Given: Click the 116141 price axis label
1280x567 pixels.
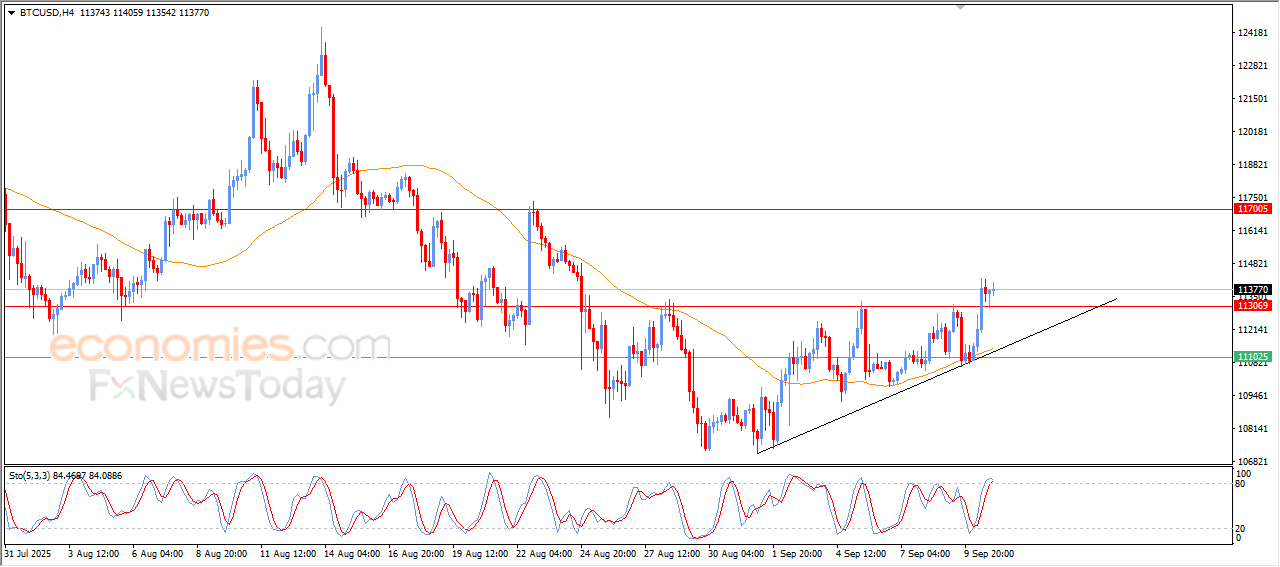Looking at the screenshot, I should click(x=1254, y=231).
